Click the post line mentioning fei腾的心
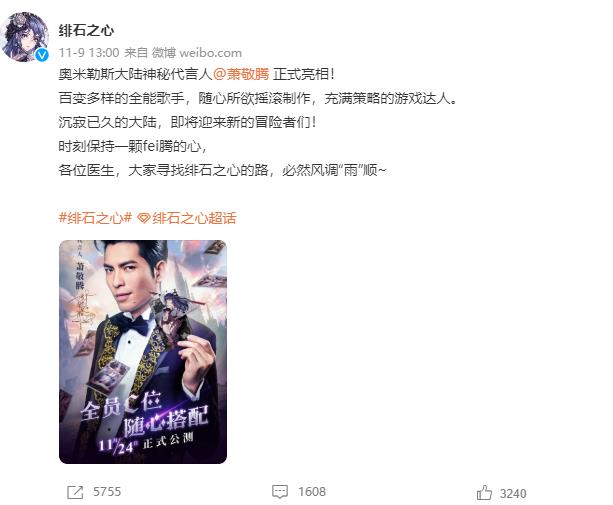Image resolution: width=613 pixels, height=505 pixels. [x=133, y=146]
